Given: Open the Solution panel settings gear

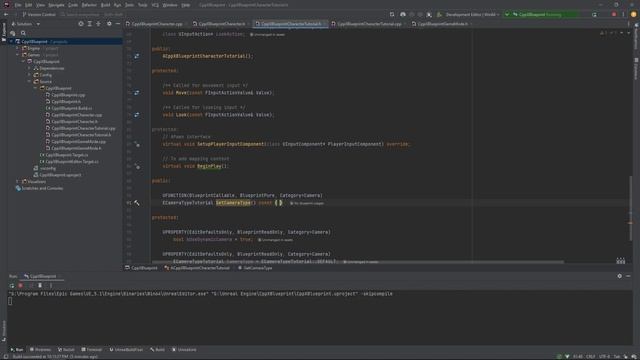Looking at the screenshot, I should pos(109,24).
